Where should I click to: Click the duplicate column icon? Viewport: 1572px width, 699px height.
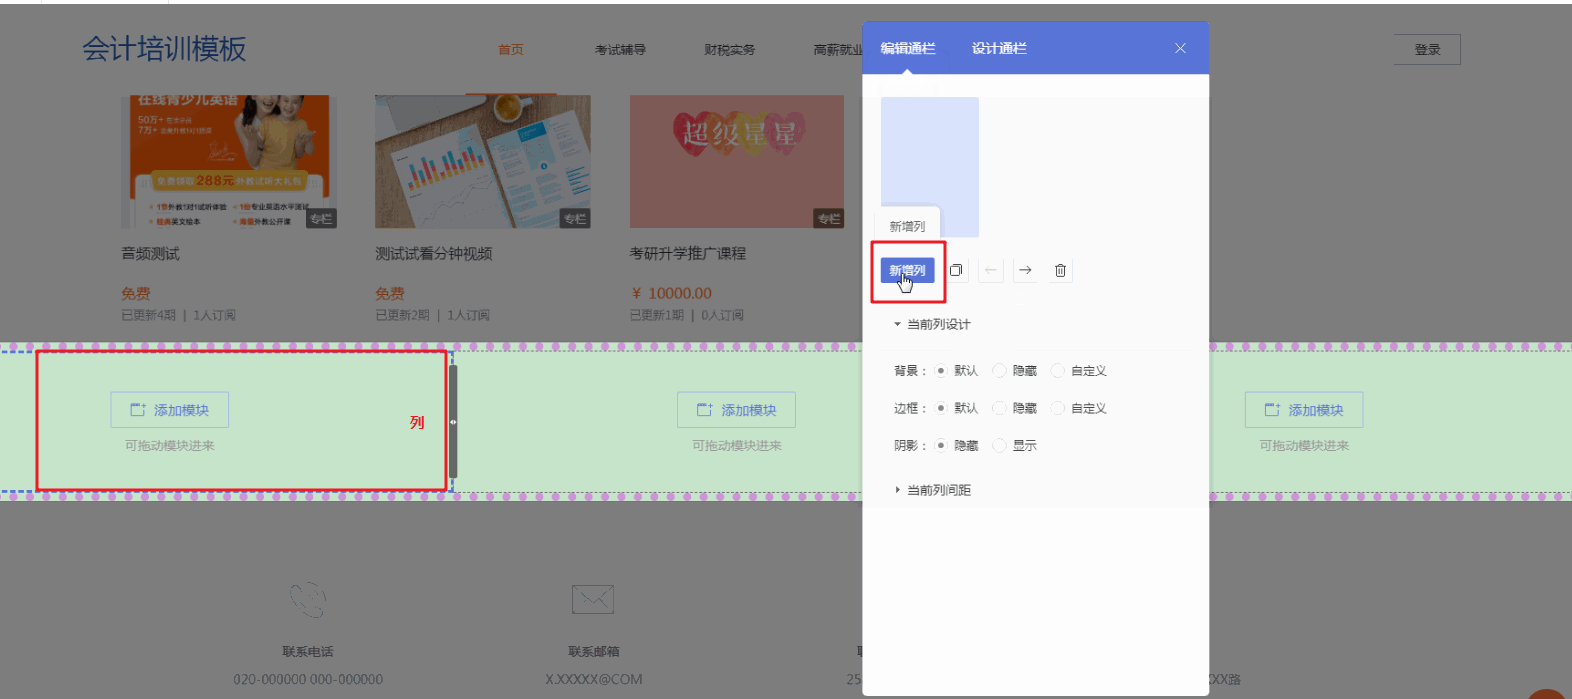tap(956, 270)
